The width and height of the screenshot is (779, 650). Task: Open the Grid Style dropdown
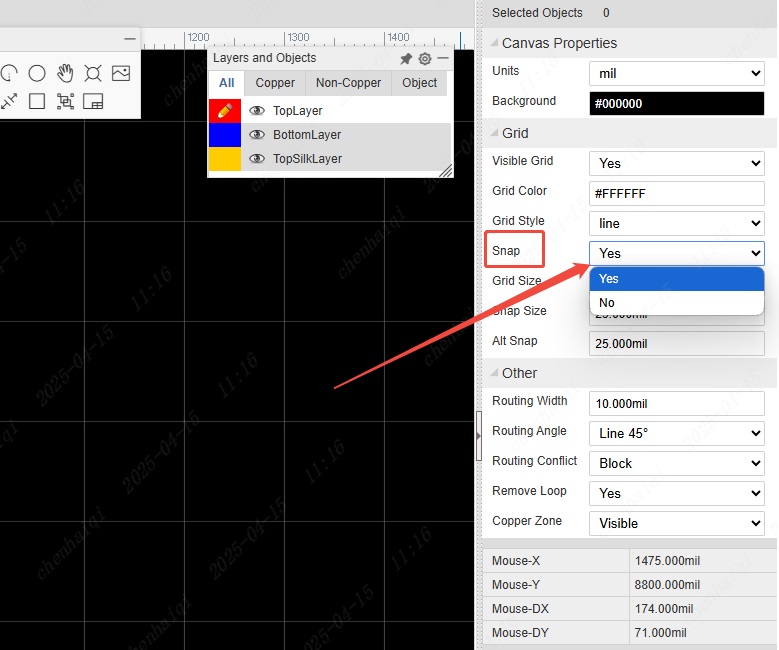coord(676,223)
